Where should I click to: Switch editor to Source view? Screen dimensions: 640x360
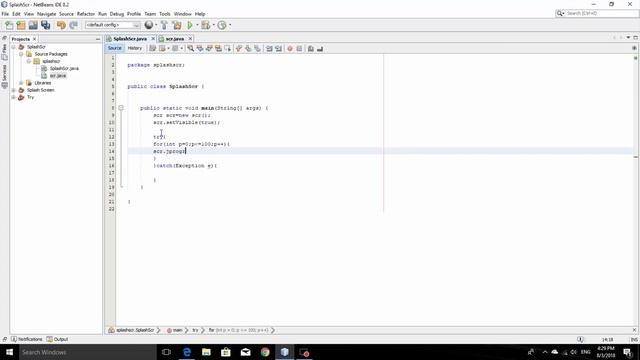click(114, 48)
